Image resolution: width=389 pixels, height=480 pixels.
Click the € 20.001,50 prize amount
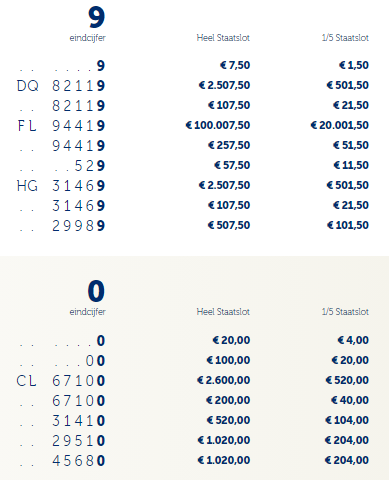coord(339,125)
